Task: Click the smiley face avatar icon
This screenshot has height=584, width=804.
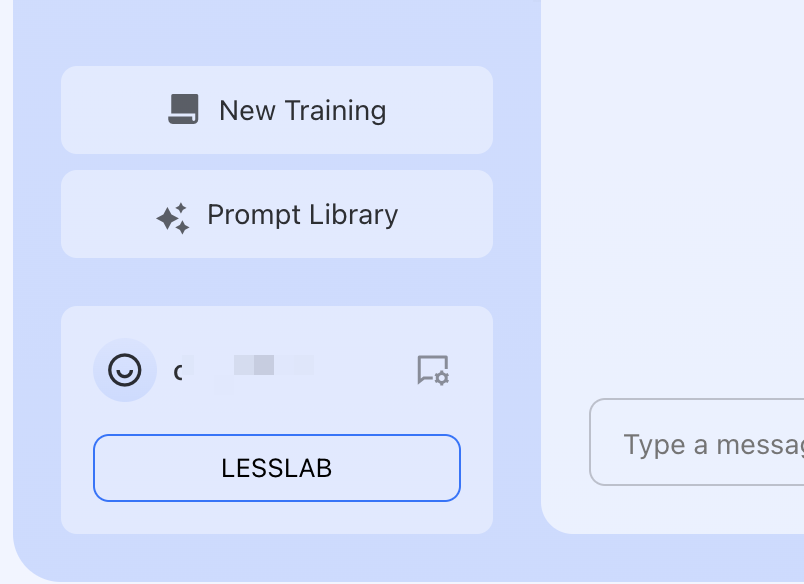Action: 125,370
